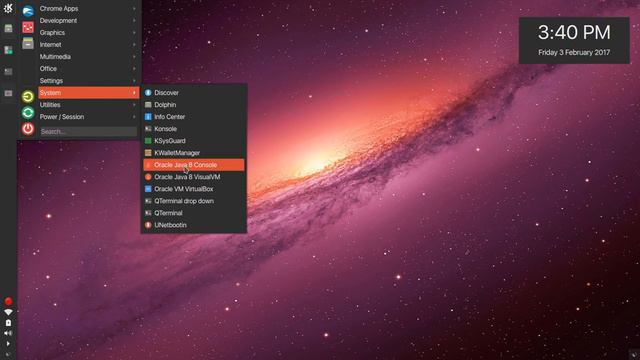Expand the Development submenu arrow
This screenshot has height=360, width=640.
134,20
